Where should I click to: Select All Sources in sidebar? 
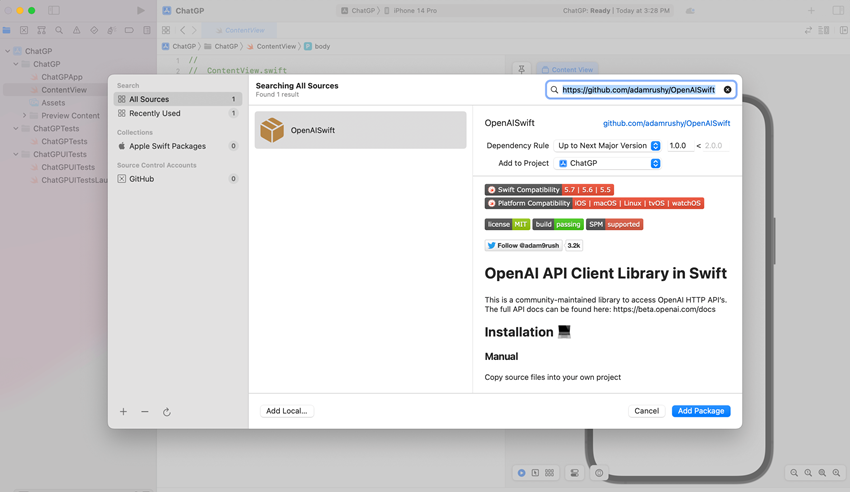point(178,99)
